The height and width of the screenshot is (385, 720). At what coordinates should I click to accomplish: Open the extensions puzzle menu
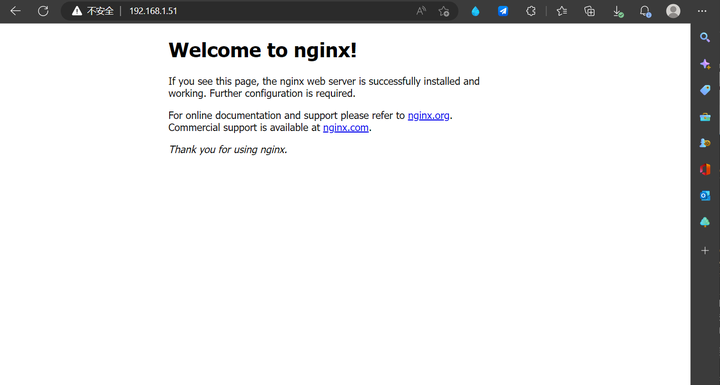(531, 11)
